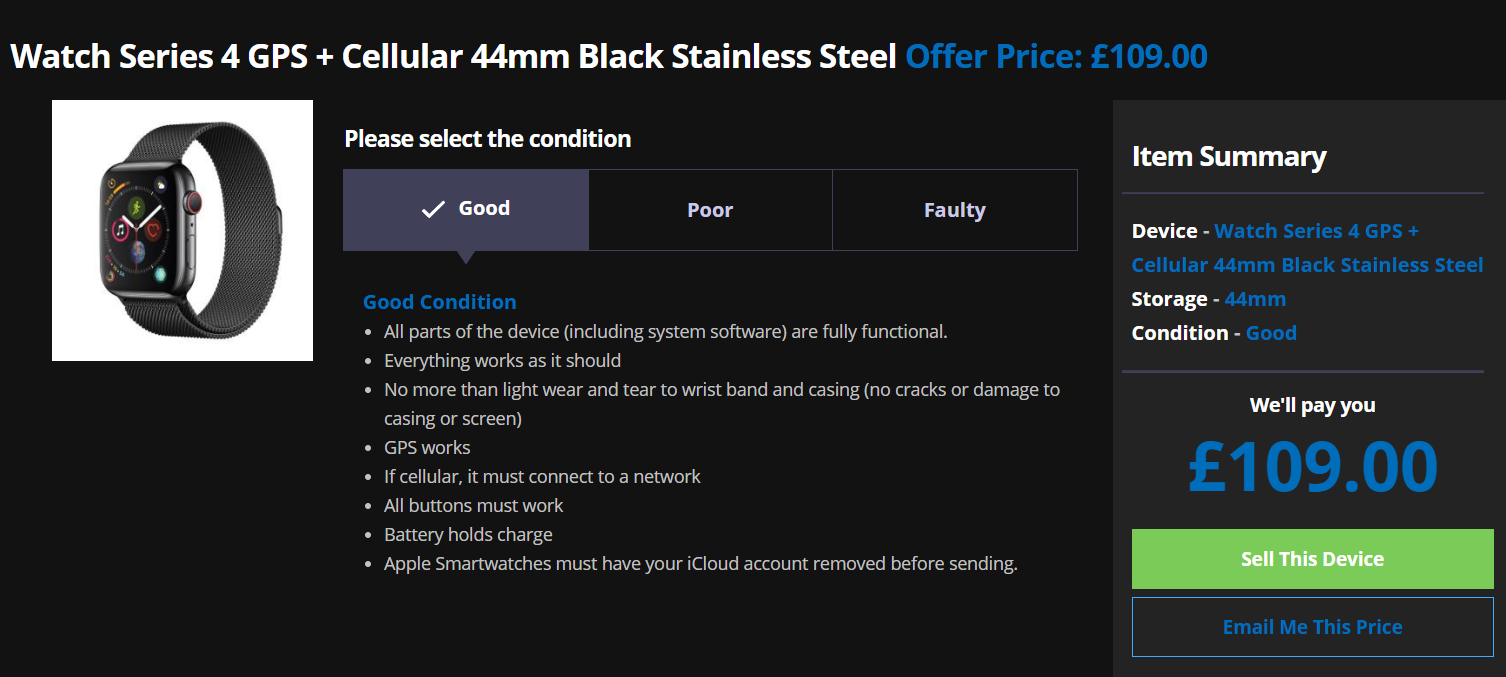Click the Email Me This Price button
The width and height of the screenshot is (1506, 677).
(1312, 627)
